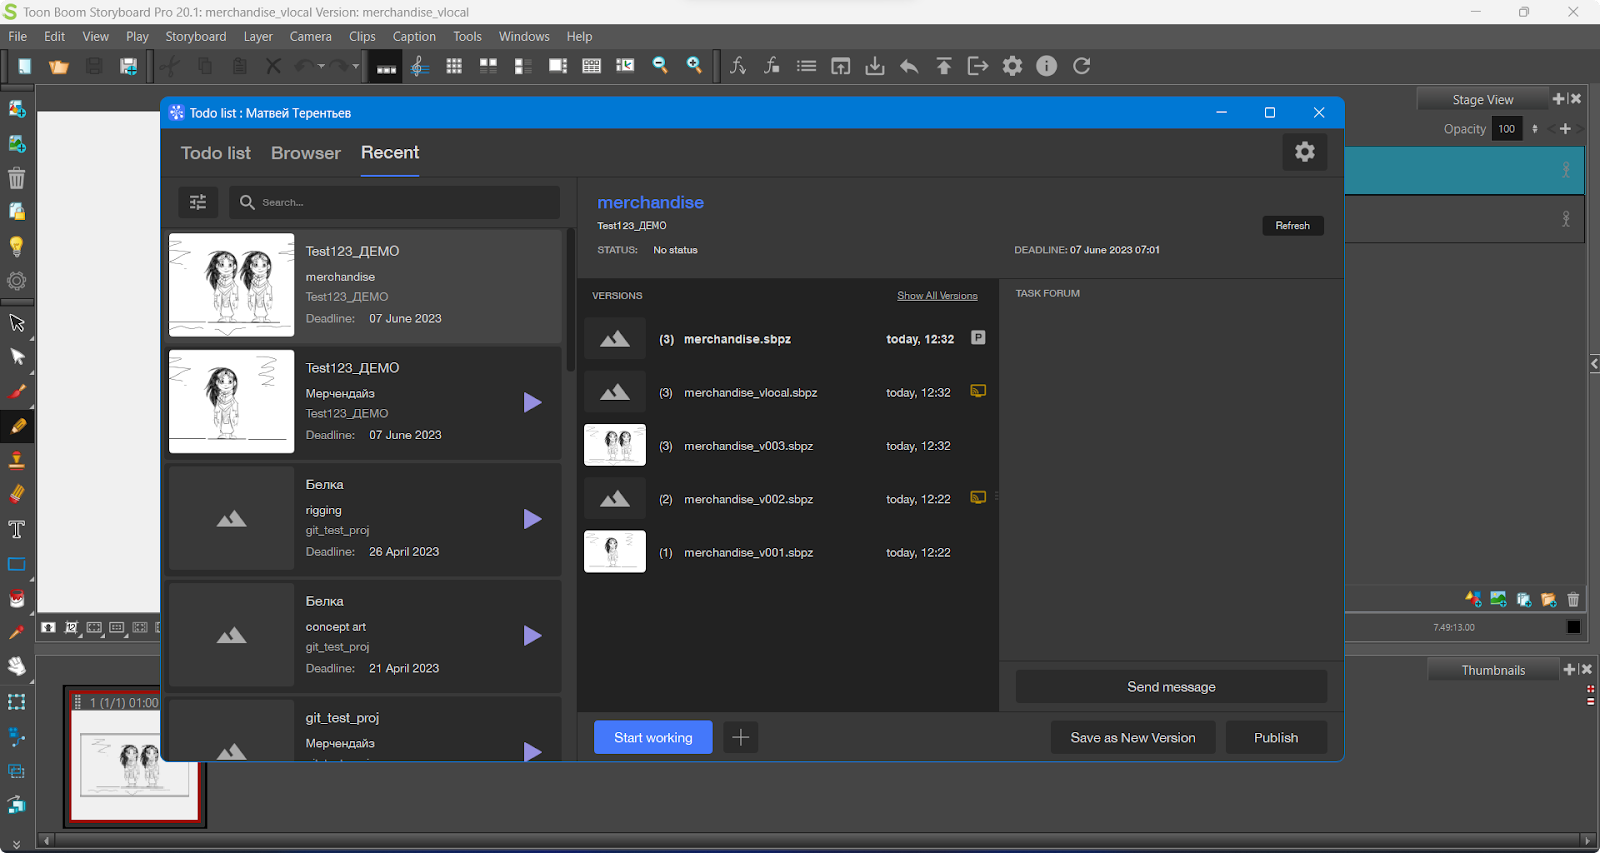Click the reply arrow icon in toolbar
This screenshot has height=853, width=1600.
(909, 66)
